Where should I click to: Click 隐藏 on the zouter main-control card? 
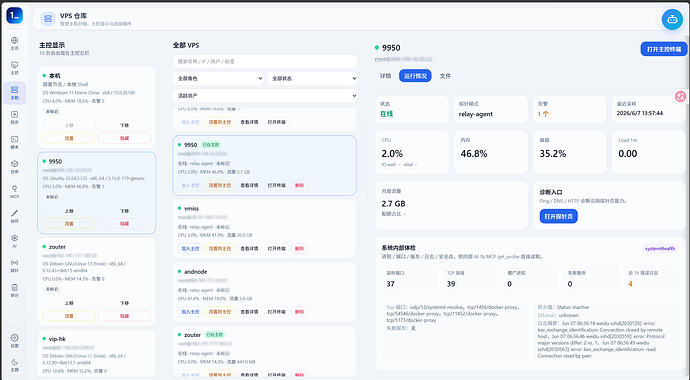125,316
